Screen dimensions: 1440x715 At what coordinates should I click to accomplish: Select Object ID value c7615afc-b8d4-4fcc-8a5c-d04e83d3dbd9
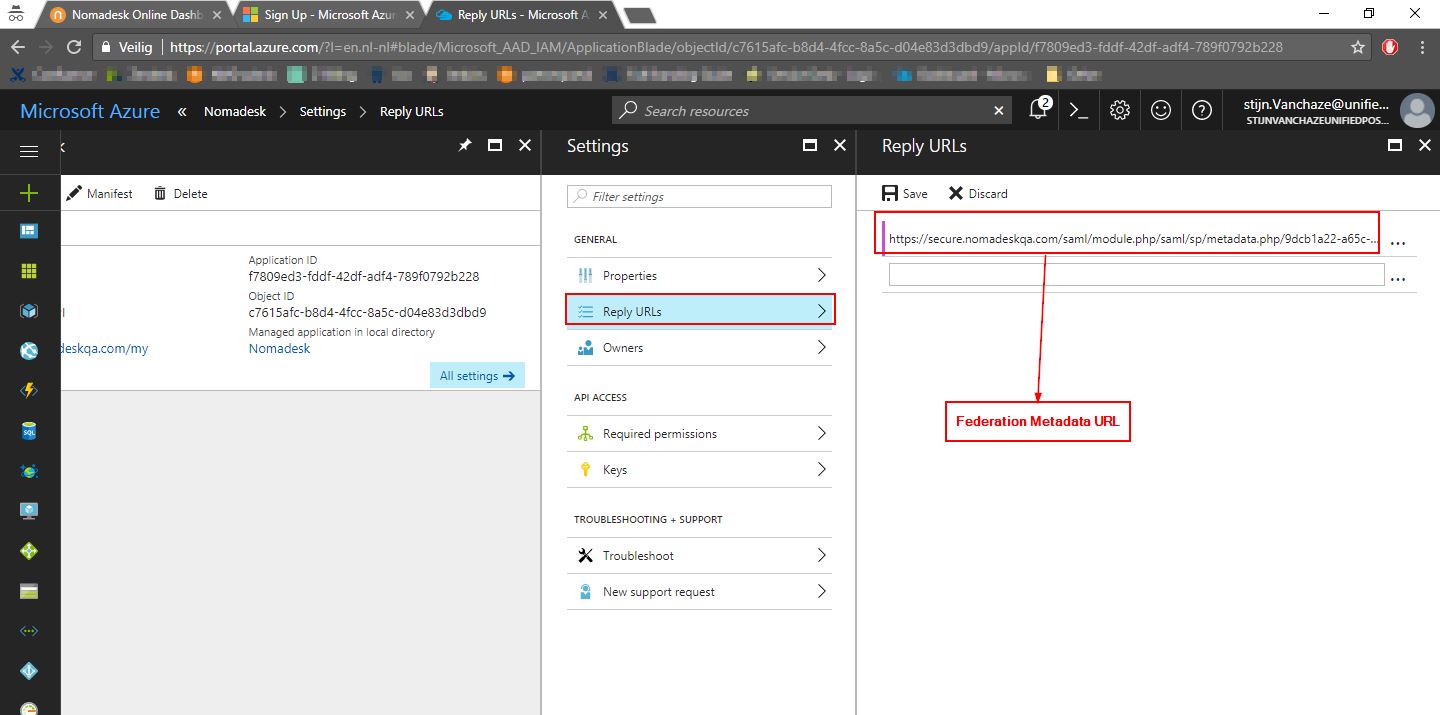368,312
